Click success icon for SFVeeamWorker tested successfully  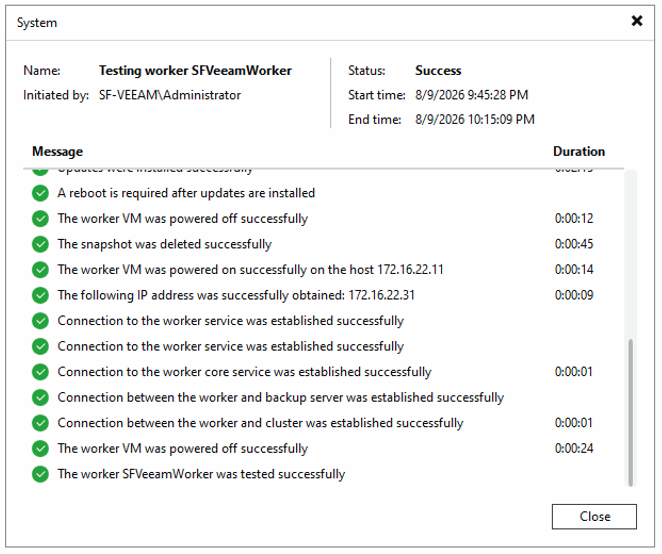point(40,474)
